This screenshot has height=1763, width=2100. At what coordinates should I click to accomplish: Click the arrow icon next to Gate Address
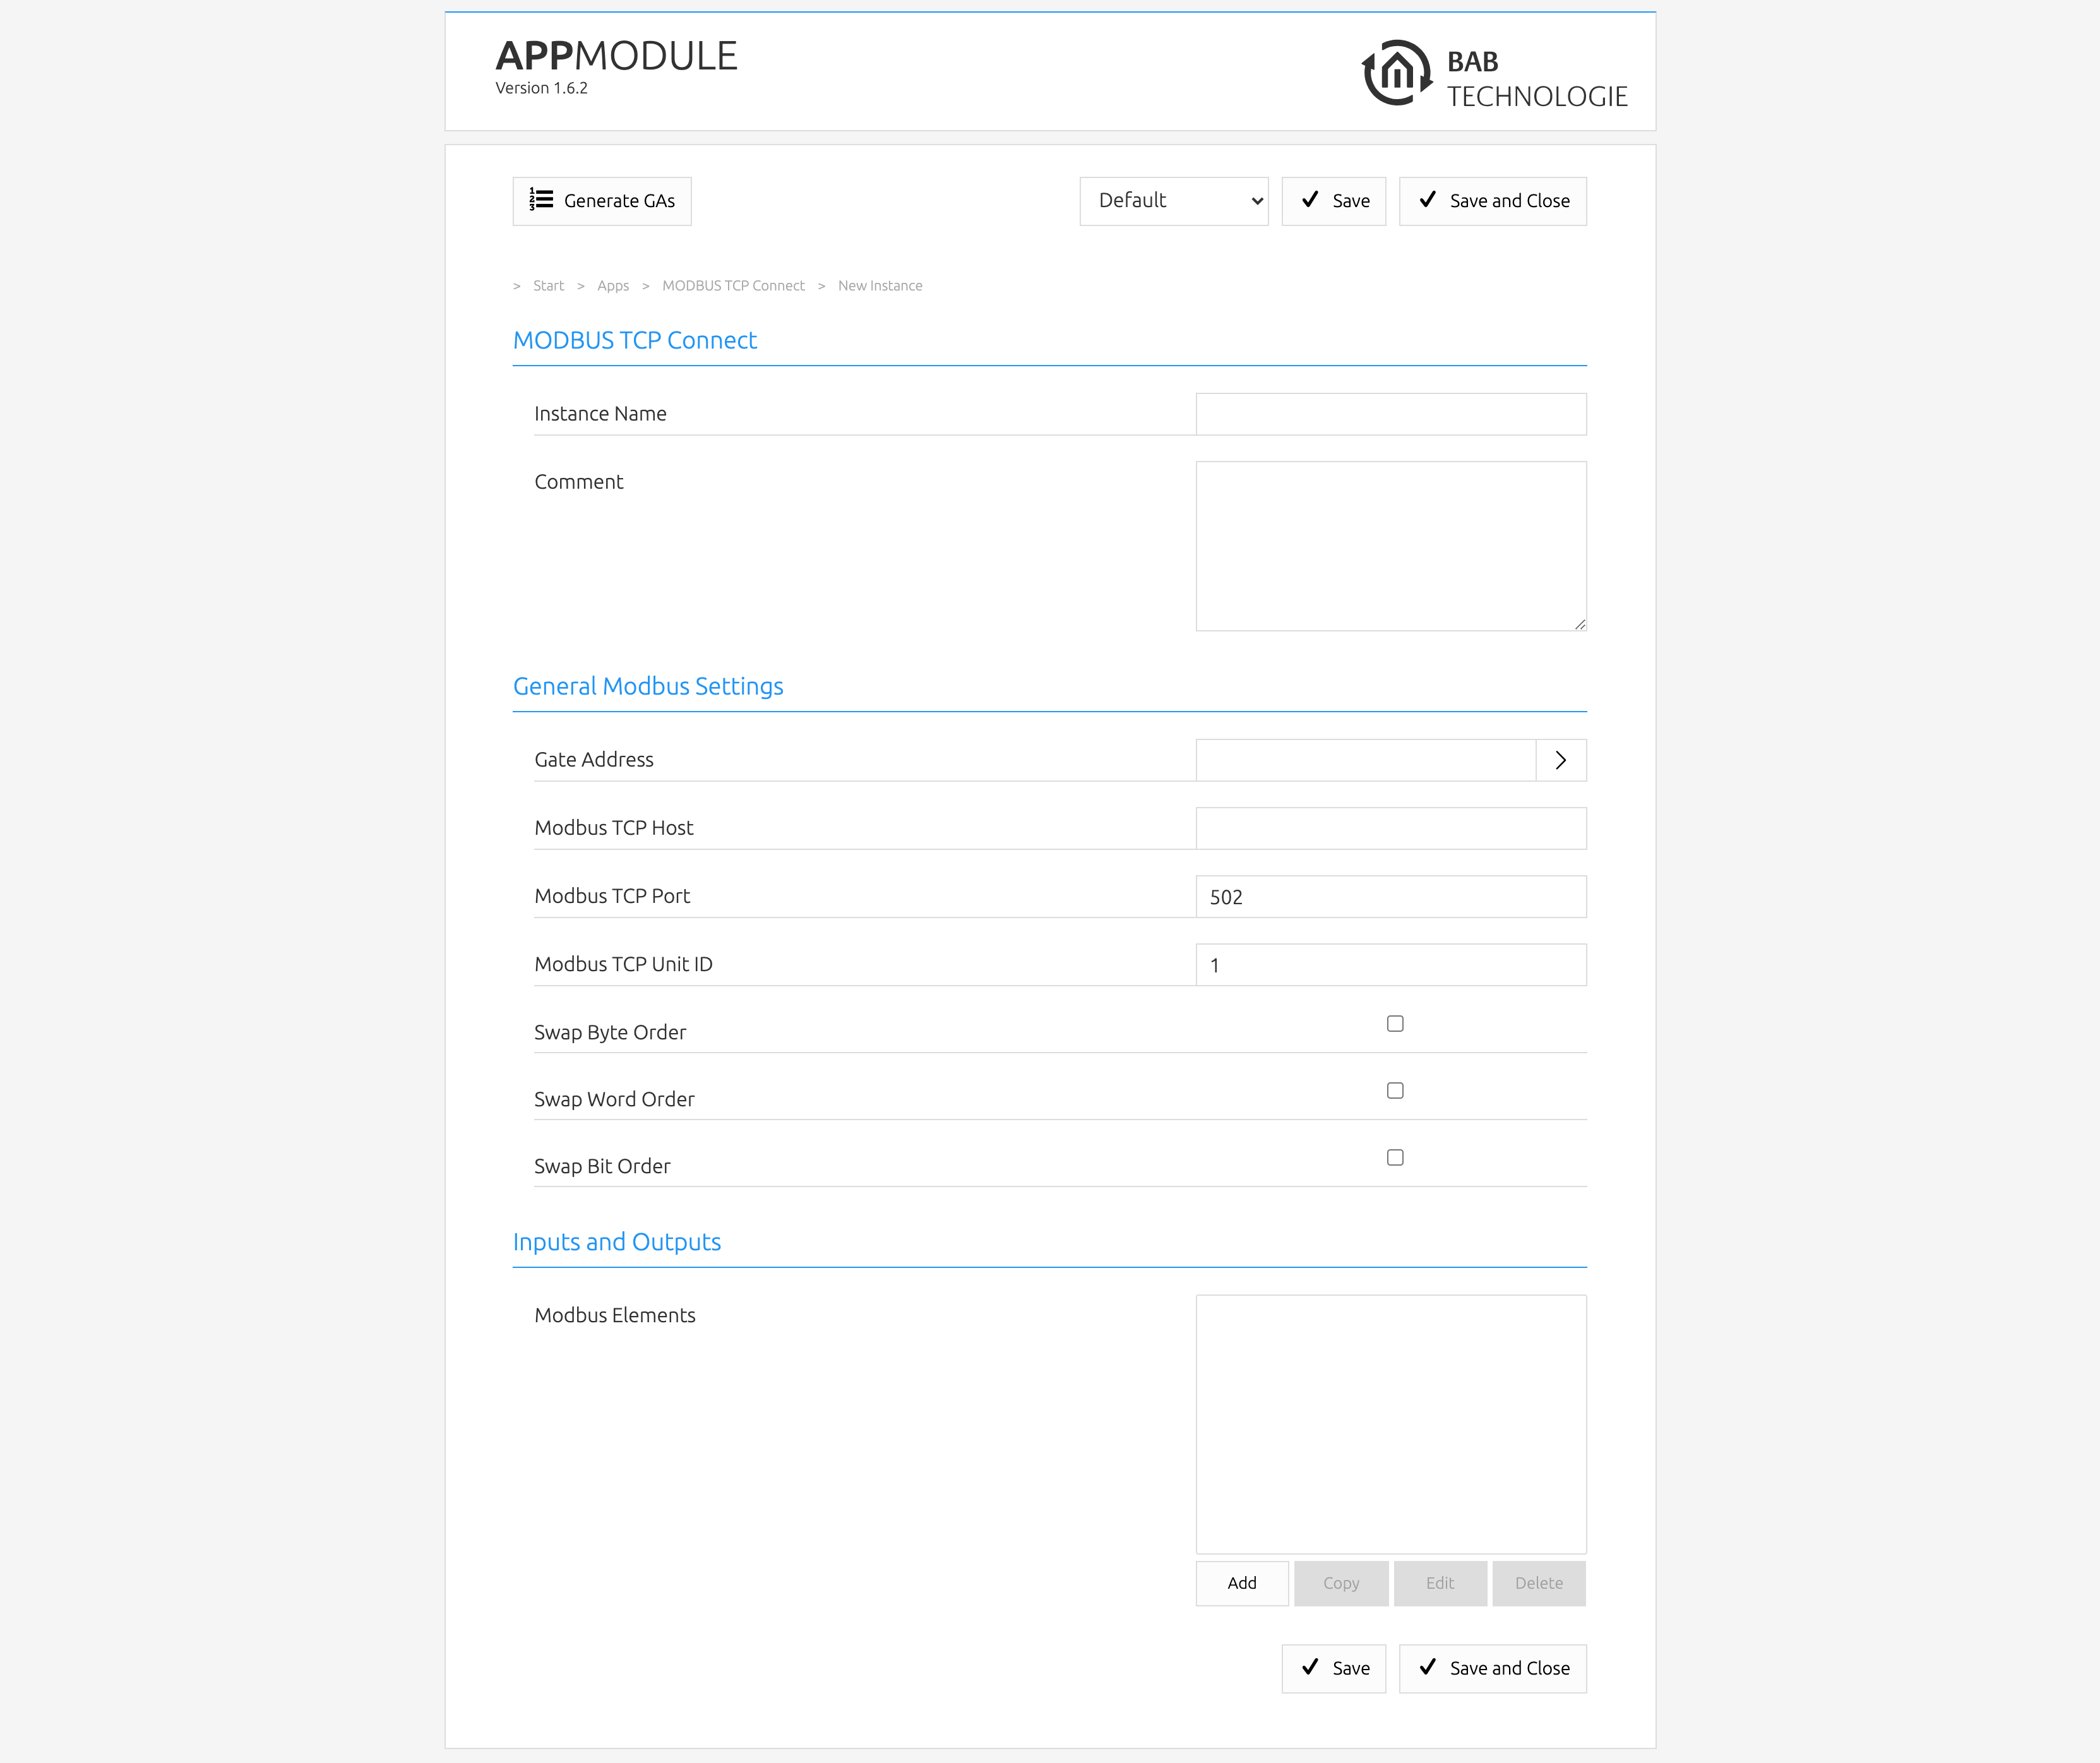(1560, 760)
